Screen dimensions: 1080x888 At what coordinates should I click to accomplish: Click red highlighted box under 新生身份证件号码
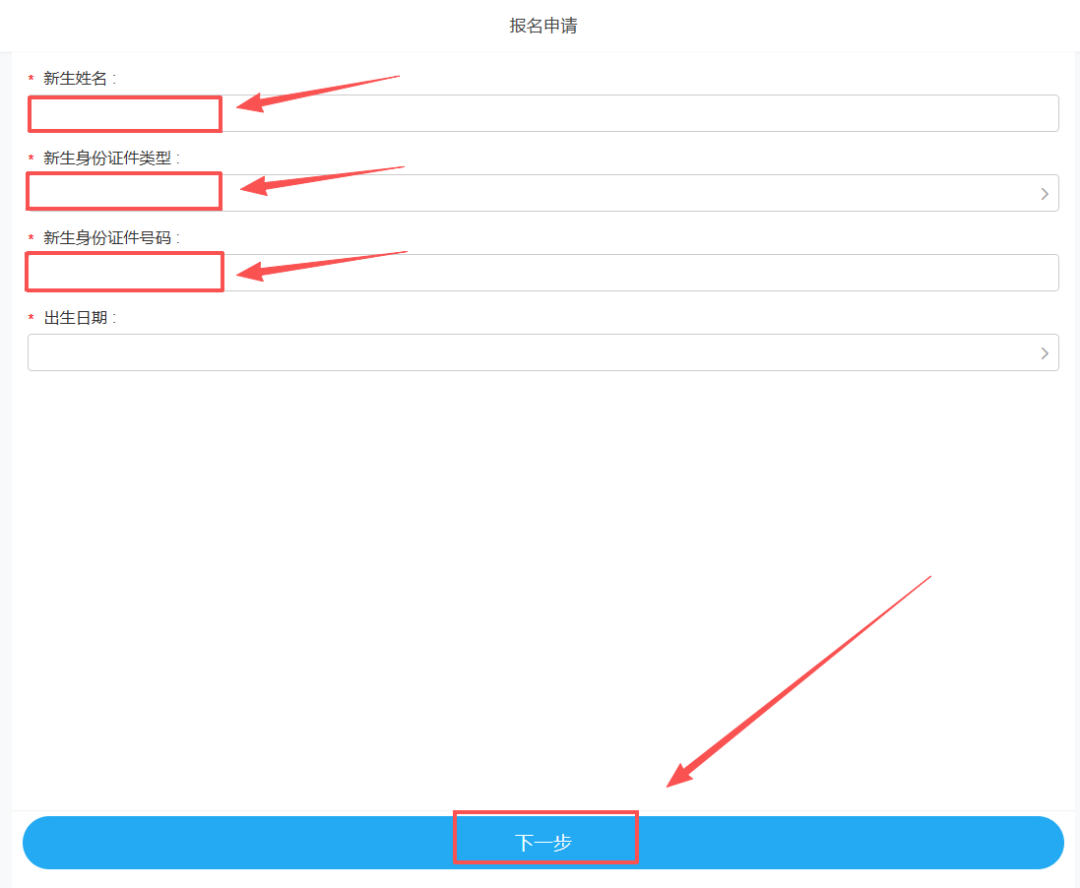[125, 271]
